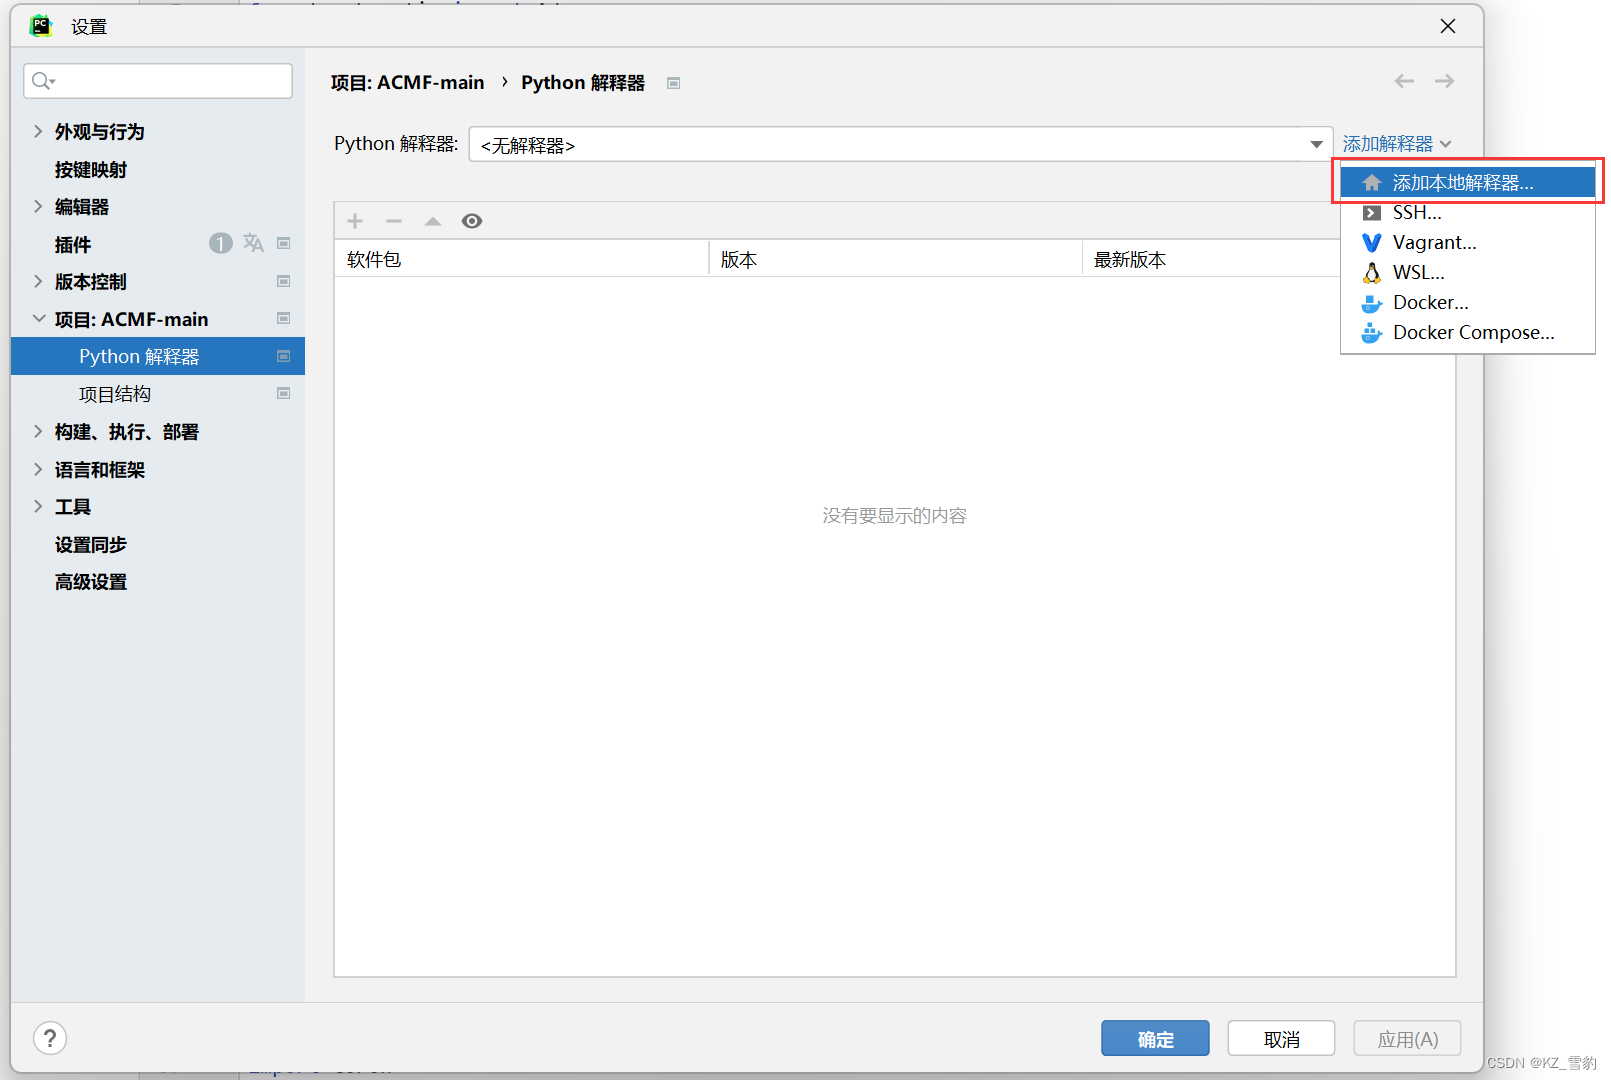Click the 取消 button
This screenshot has width=1611, height=1080.
1281,1038
